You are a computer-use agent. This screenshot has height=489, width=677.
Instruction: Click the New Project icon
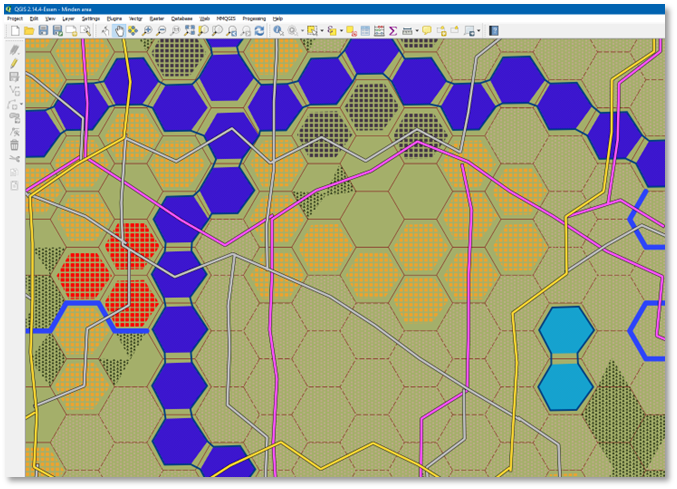click(14, 31)
